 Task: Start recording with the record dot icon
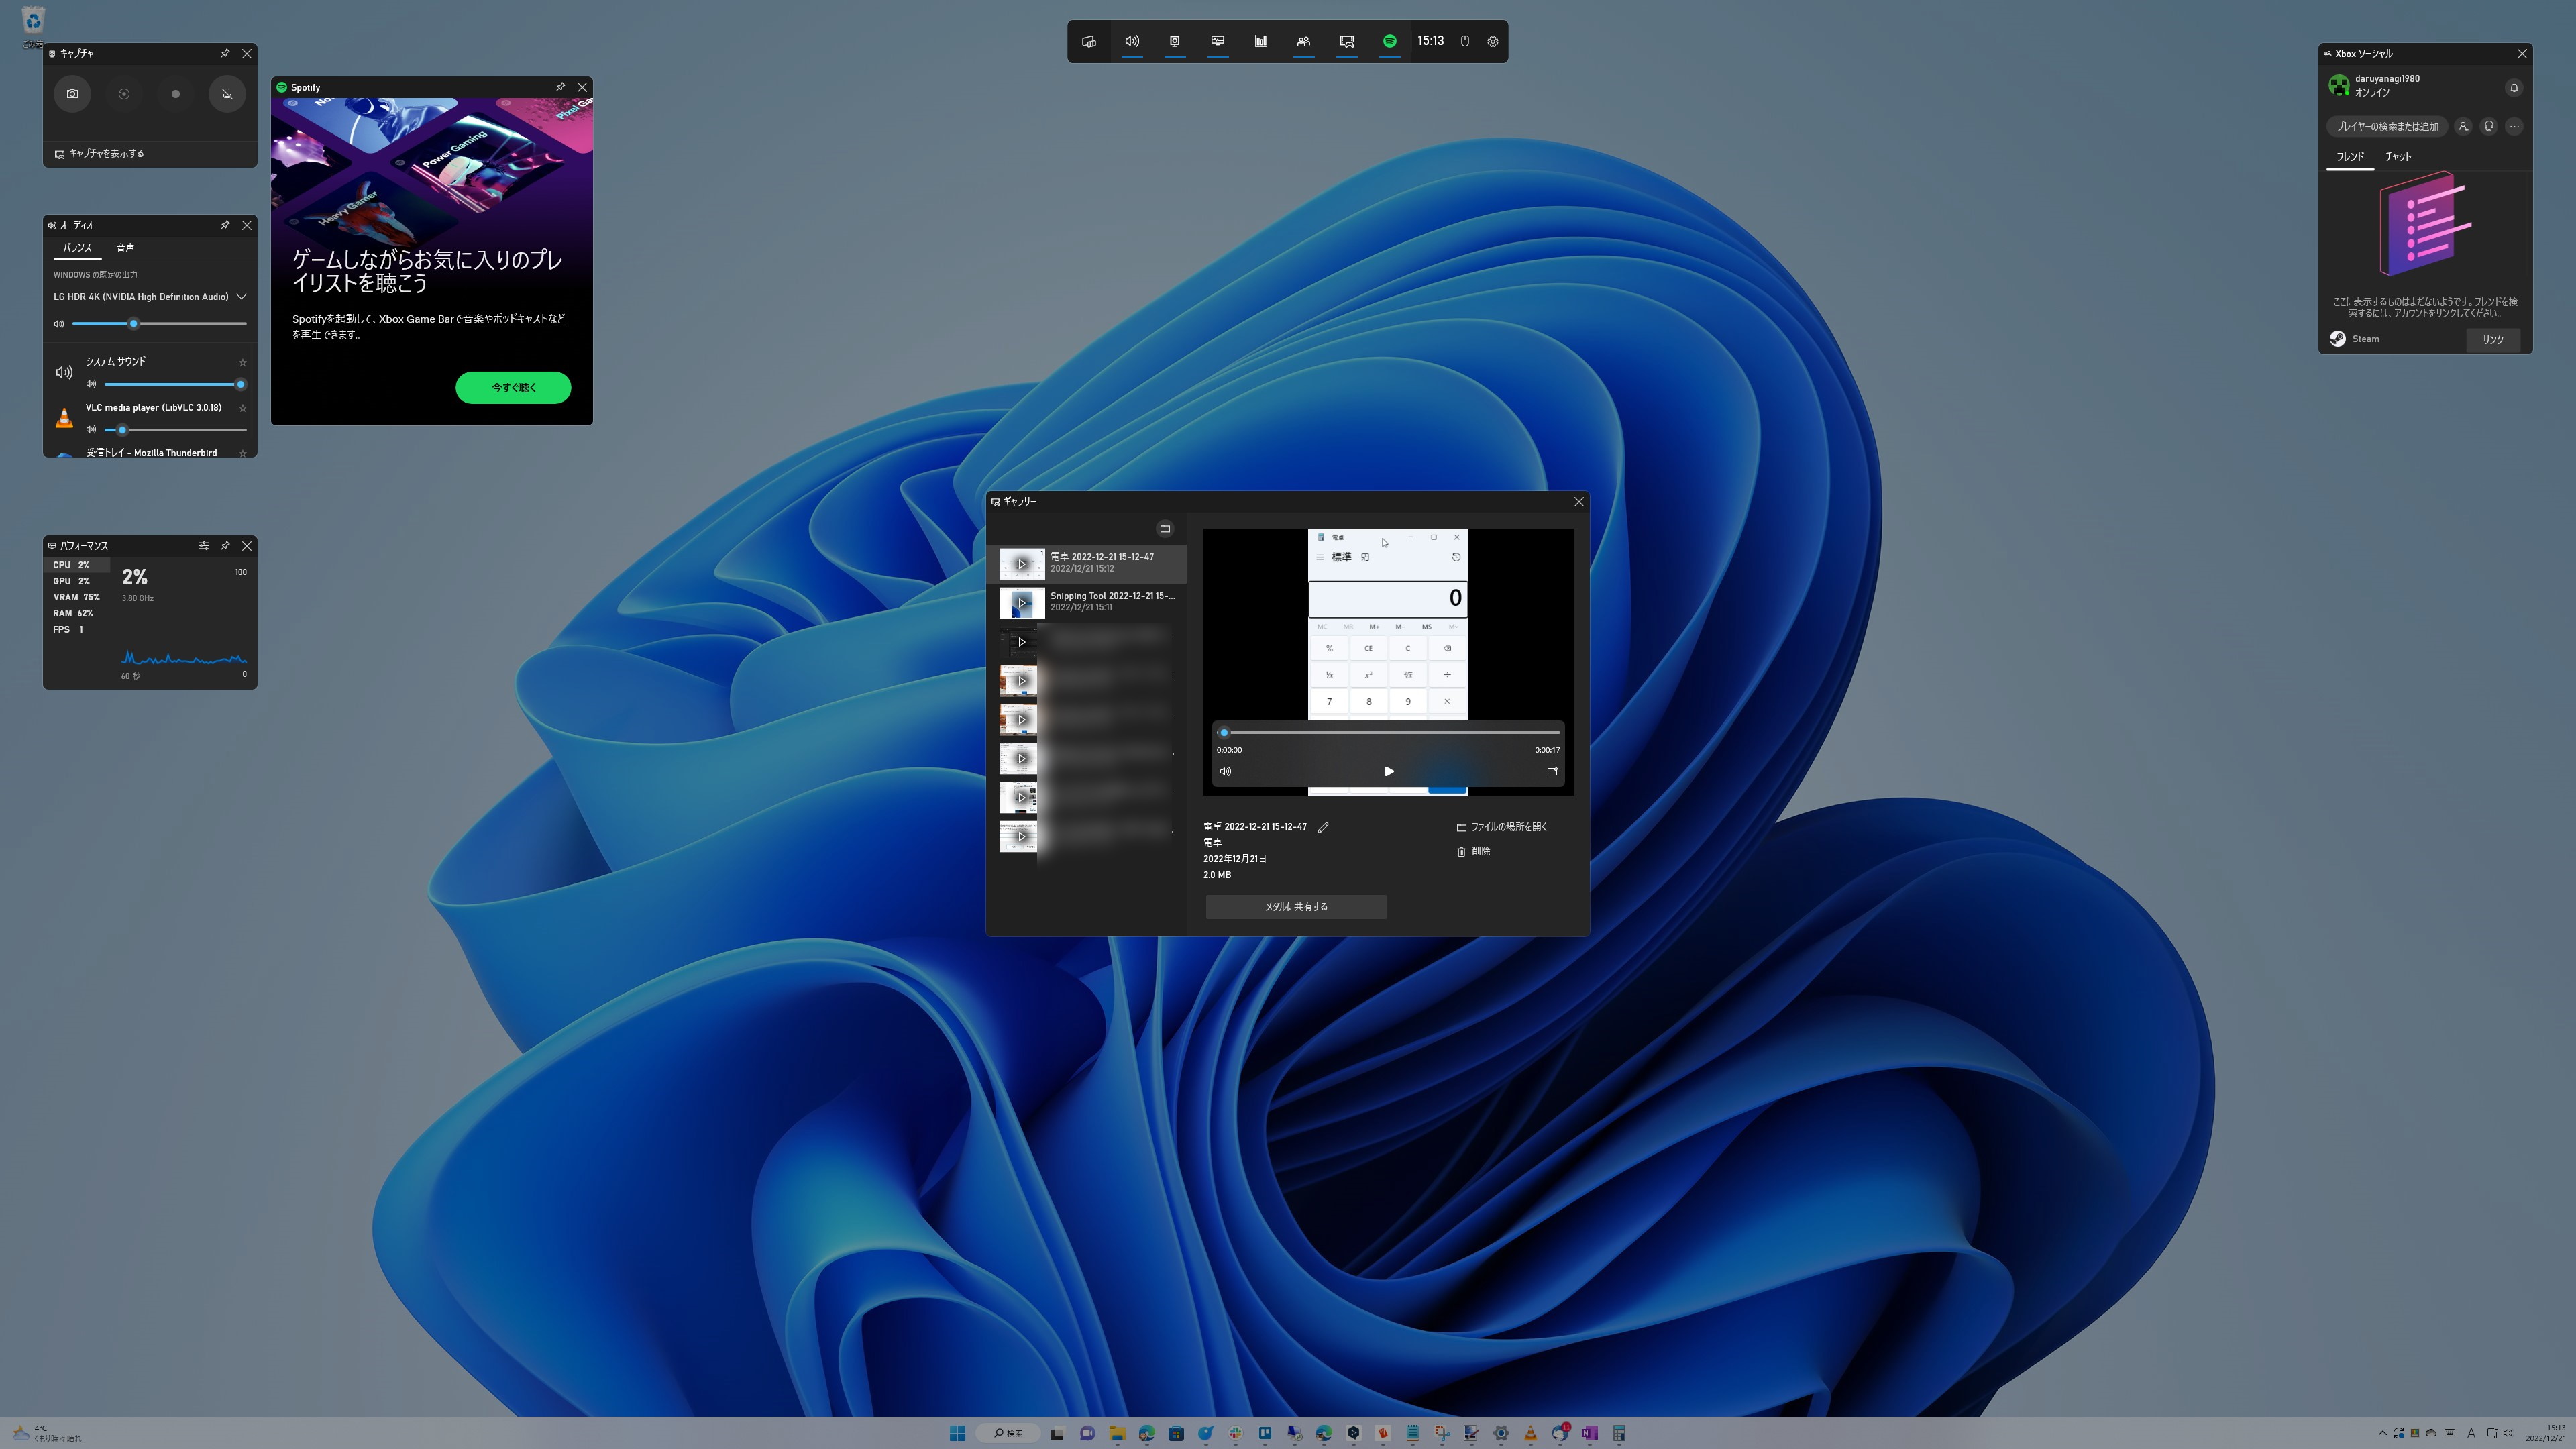pos(175,94)
